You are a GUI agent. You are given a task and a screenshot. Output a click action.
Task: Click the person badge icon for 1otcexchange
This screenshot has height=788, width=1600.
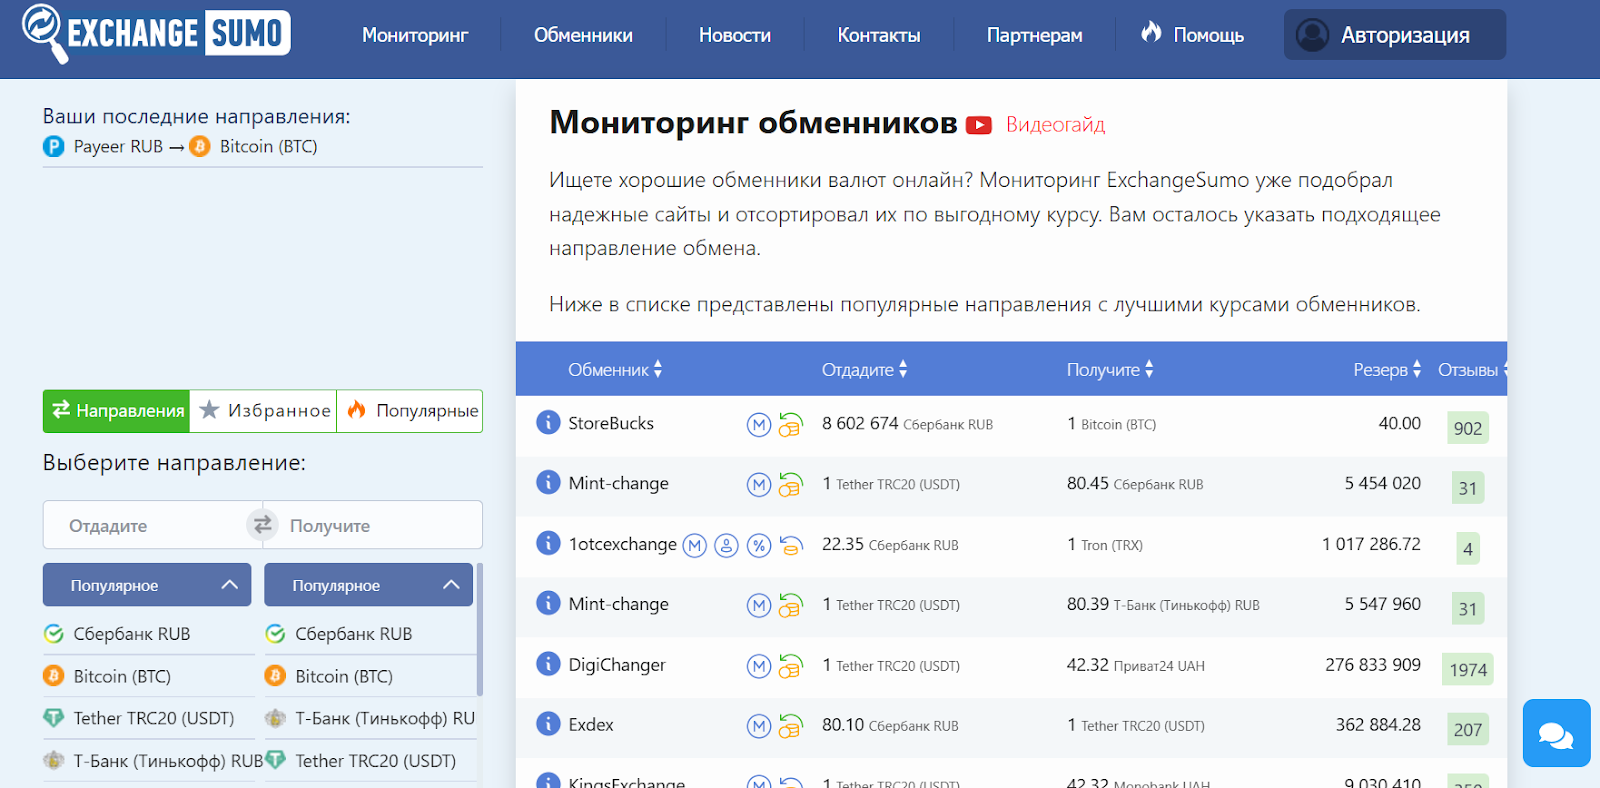[x=727, y=546]
